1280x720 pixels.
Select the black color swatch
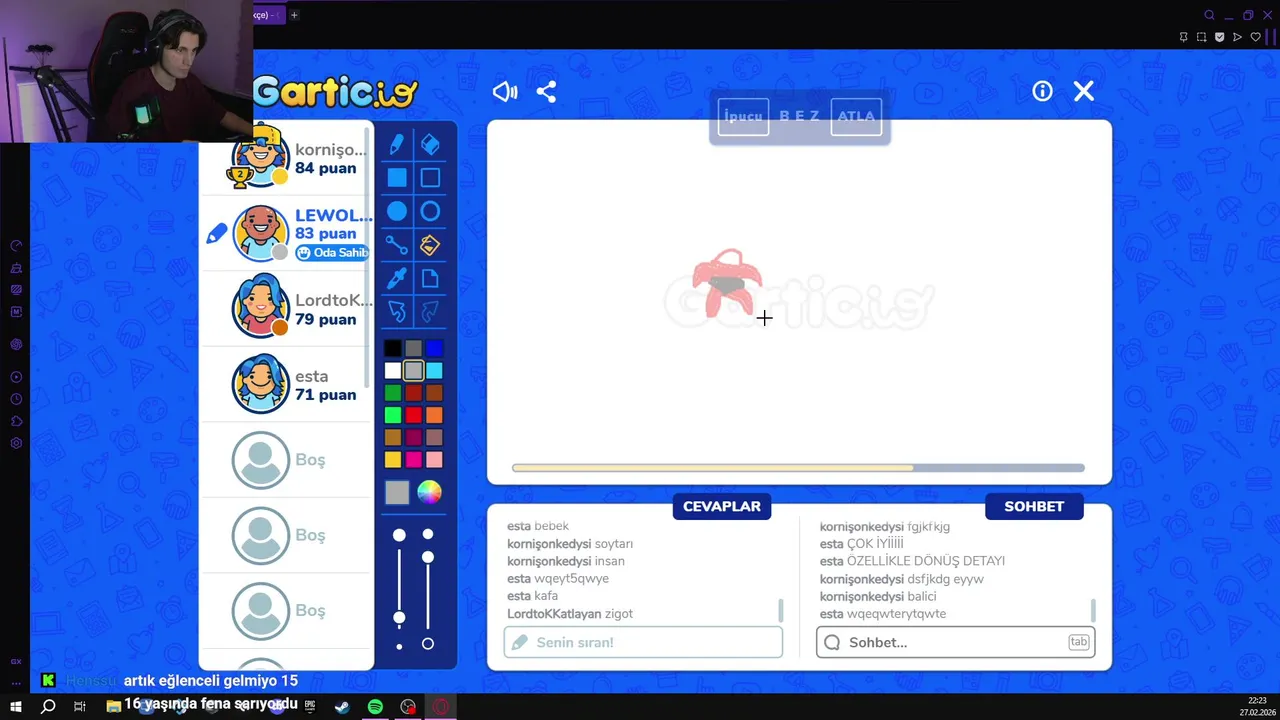pyautogui.click(x=393, y=348)
